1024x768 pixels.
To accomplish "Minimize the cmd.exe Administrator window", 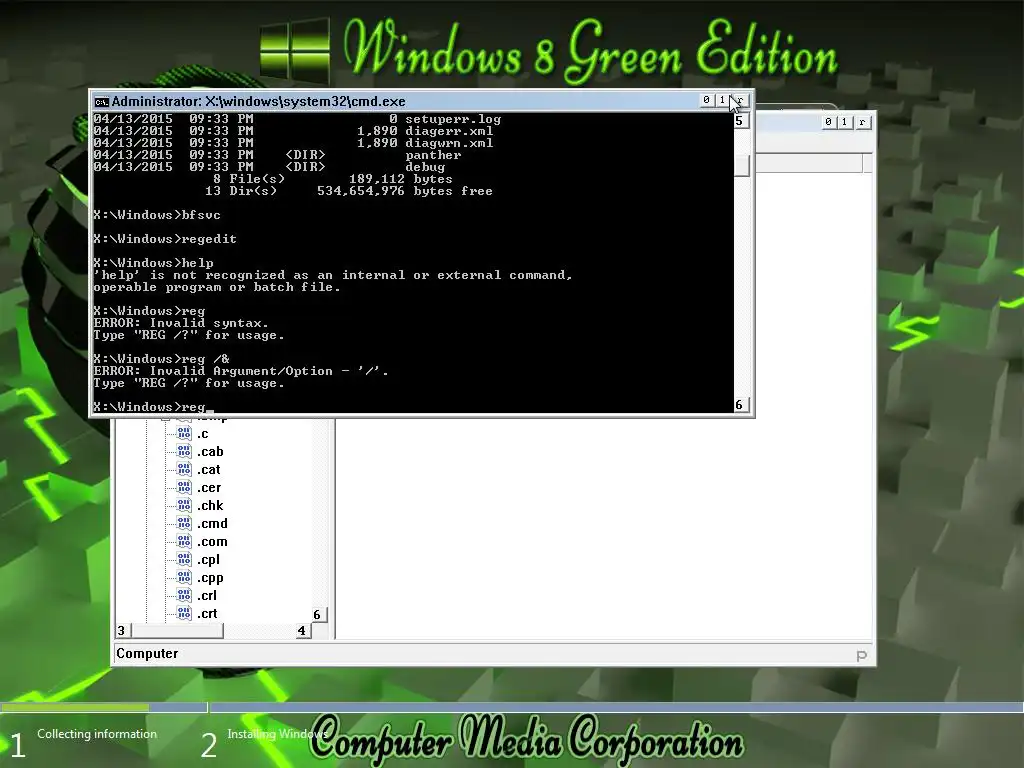I will 706,100.
